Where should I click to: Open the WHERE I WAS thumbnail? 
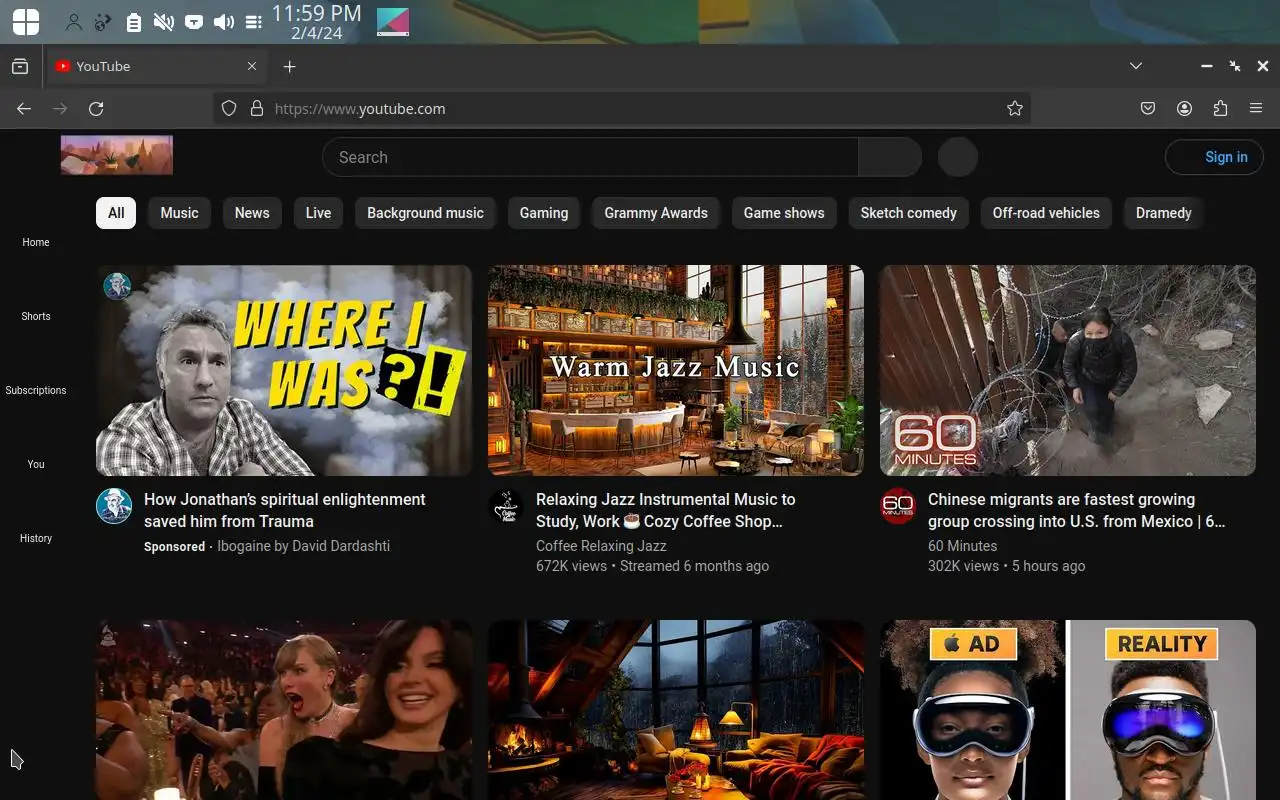click(284, 370)
